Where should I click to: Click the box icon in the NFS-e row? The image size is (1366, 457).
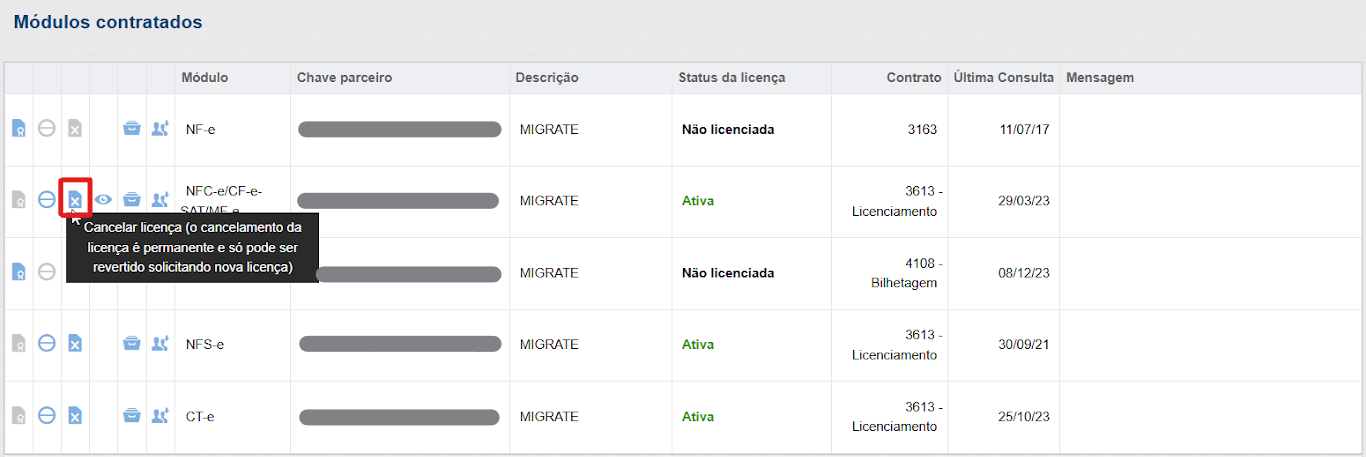coord(131,344)
